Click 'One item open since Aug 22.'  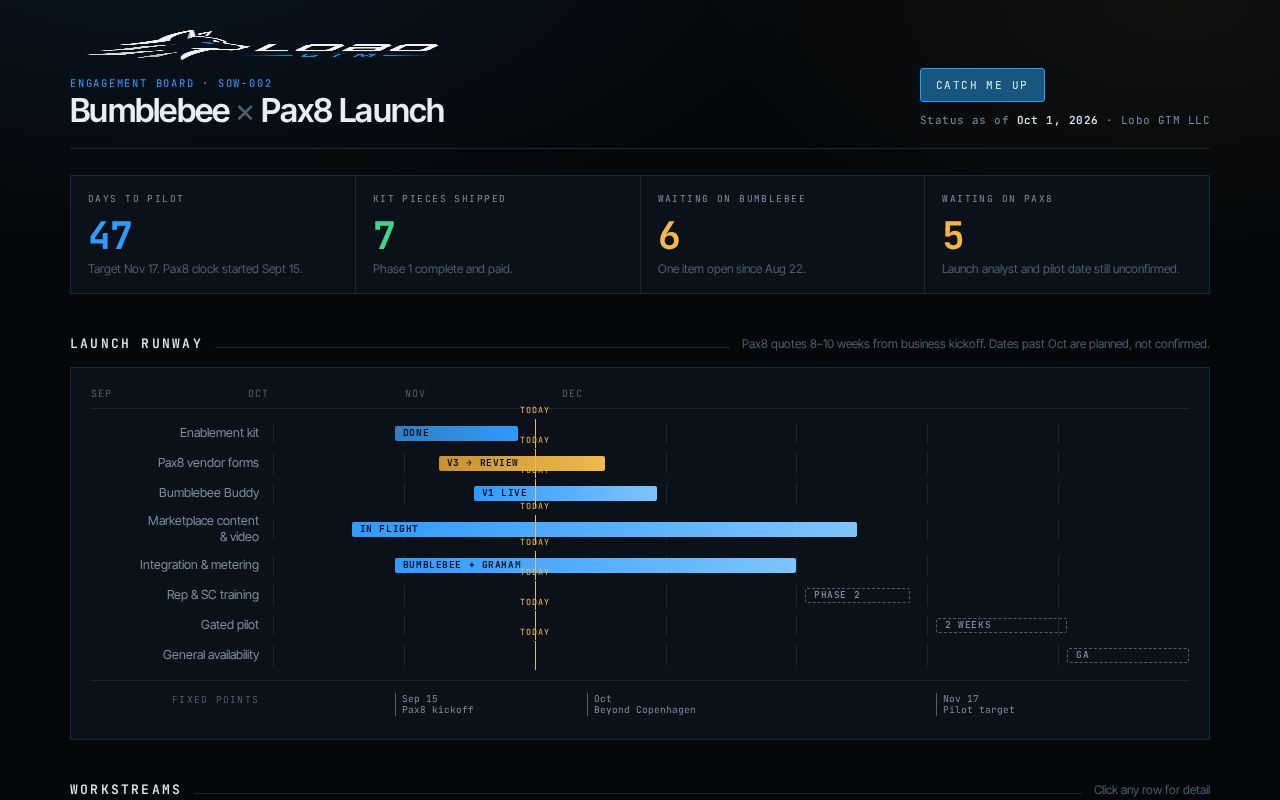(x=731, y=269)
